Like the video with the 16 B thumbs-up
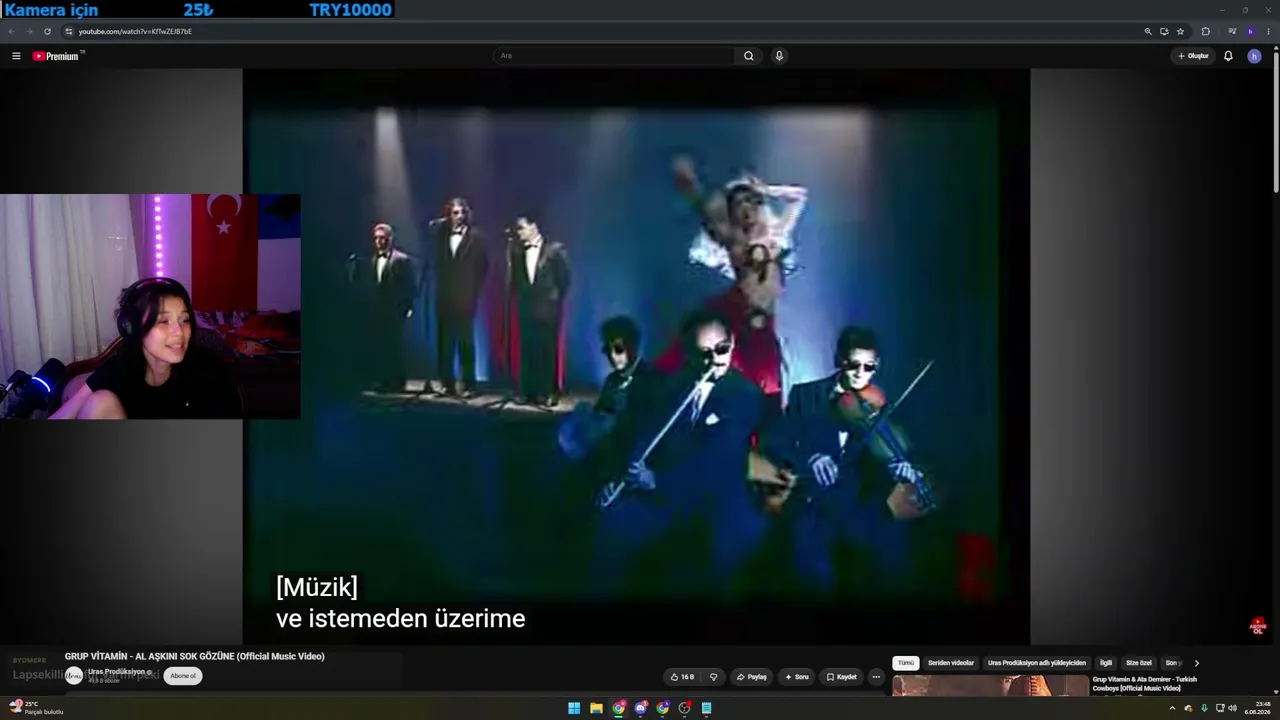1280x720 pixels. click(x=682, y=677)
